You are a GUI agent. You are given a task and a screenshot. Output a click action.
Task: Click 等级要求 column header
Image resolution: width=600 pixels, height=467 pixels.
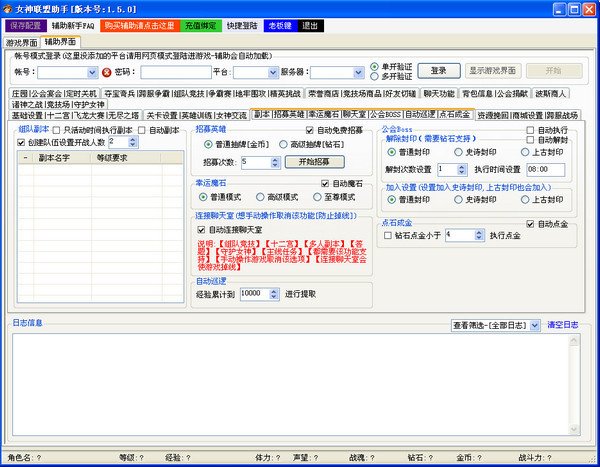coord(126,158)
